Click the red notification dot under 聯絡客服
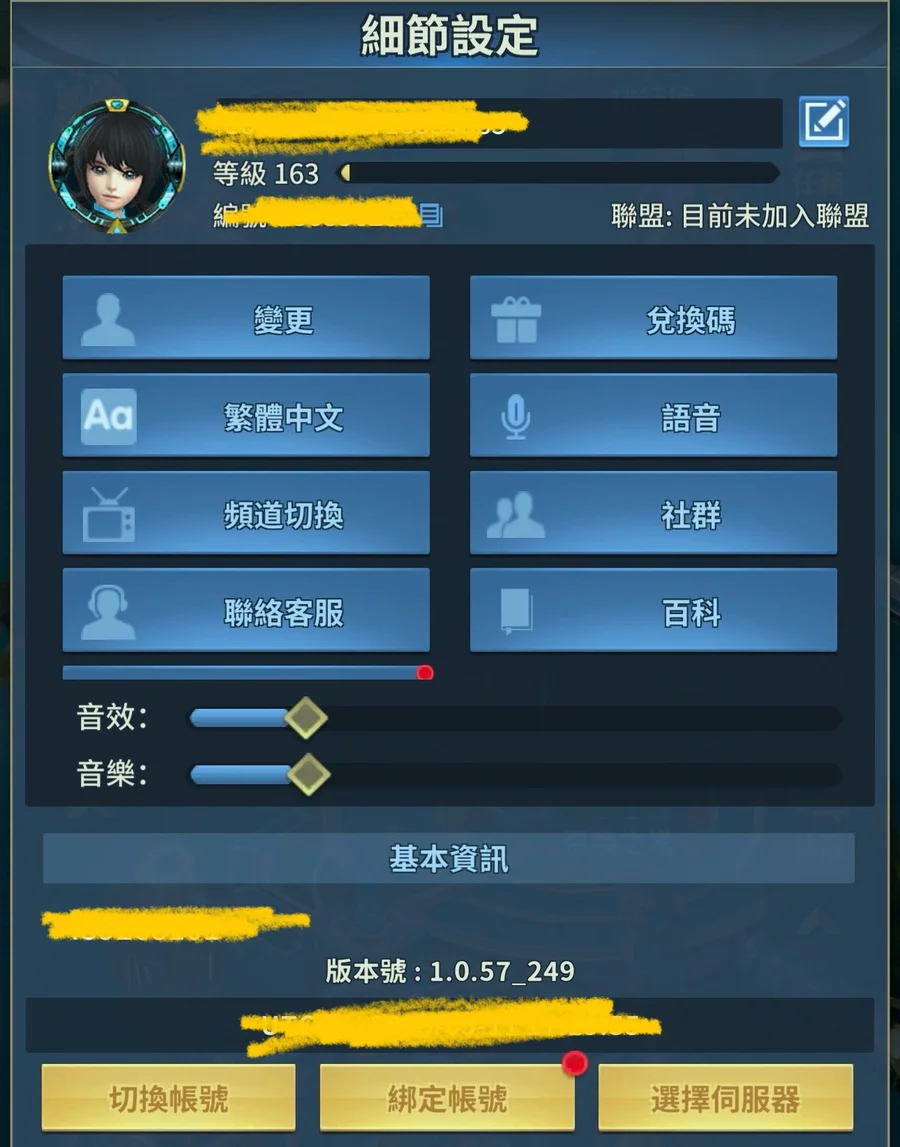Screen dimensions: 900x1147 (425, 673)
